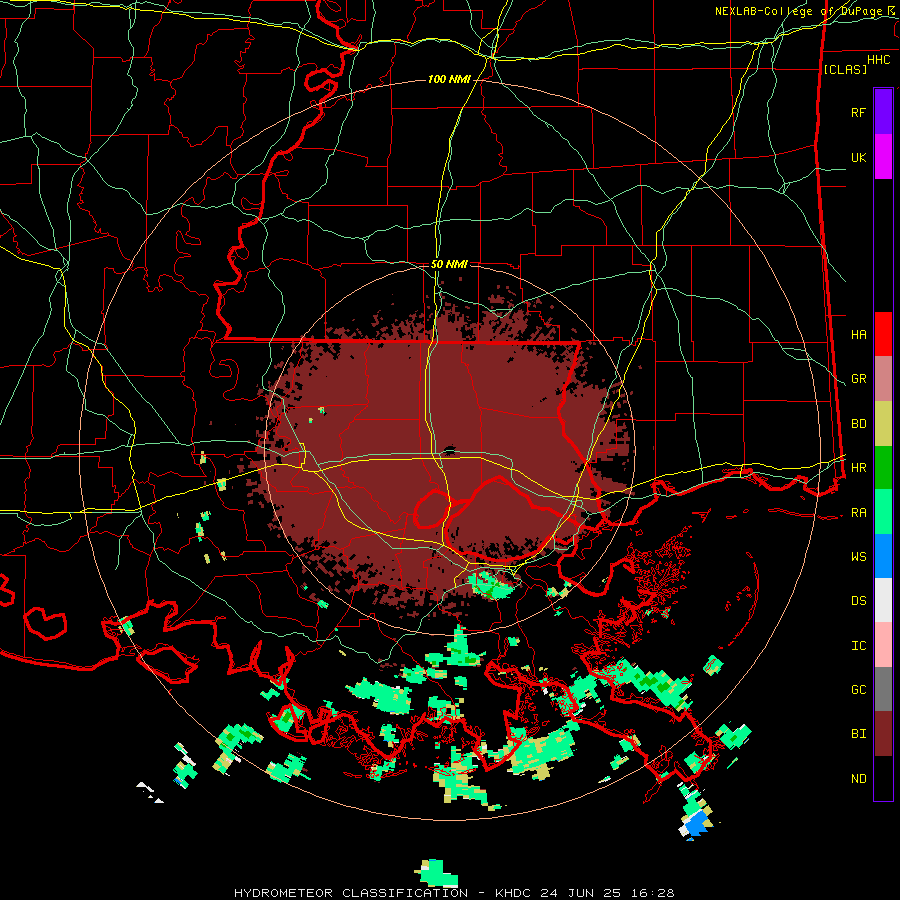This screenshot has width=900, height=900.
Task: Click the RA legend label
Action: (x=858, y=512)
